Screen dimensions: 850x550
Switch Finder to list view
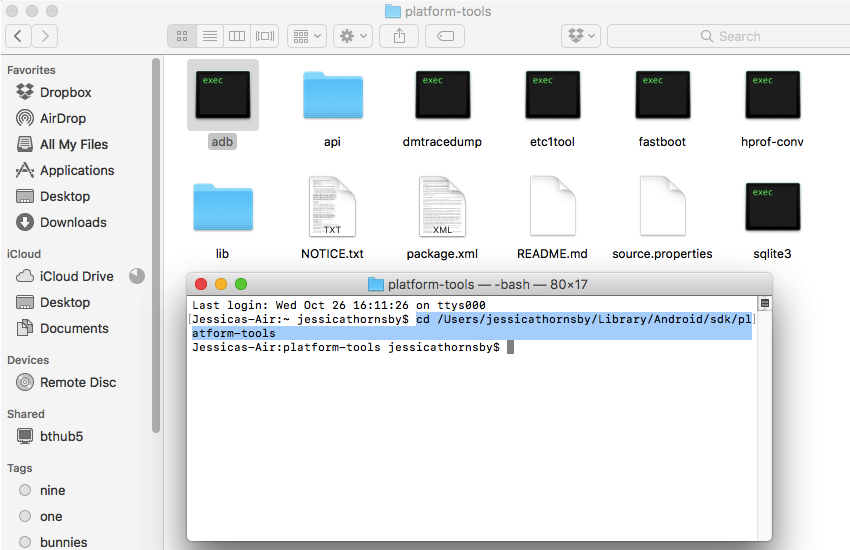pyautogui.click(x=210, y=36)
